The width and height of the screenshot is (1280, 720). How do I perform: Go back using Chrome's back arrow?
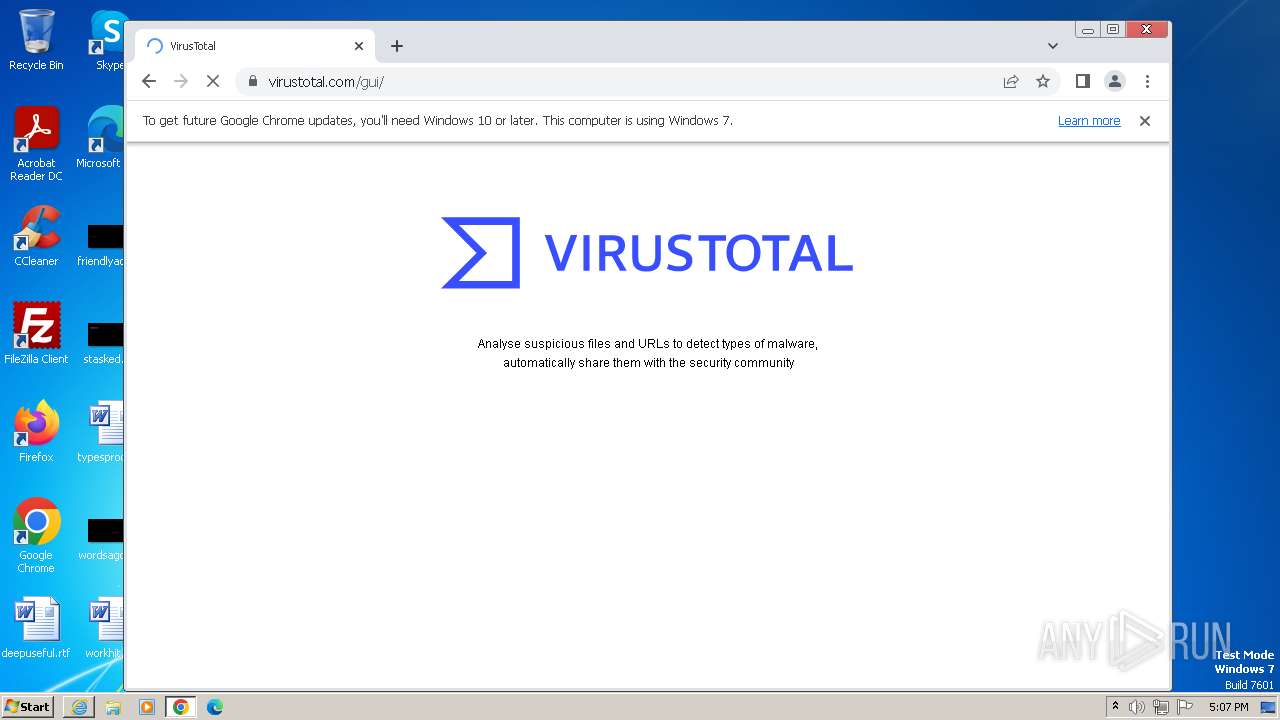click(x=149, y=81)
